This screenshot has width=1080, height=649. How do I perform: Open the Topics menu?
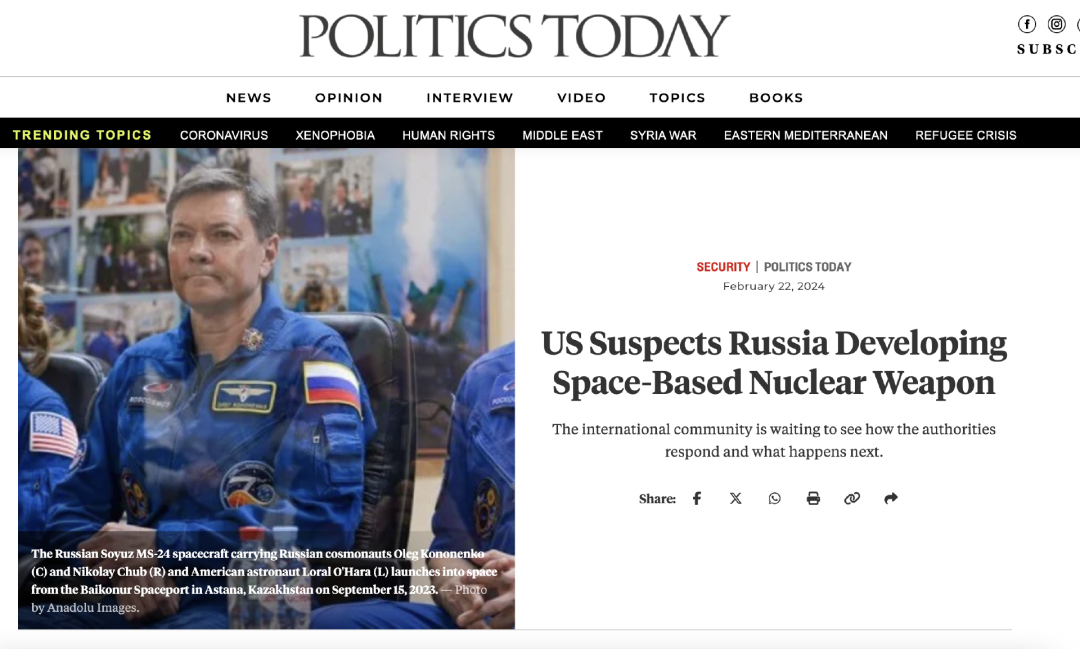click(677, 98)
